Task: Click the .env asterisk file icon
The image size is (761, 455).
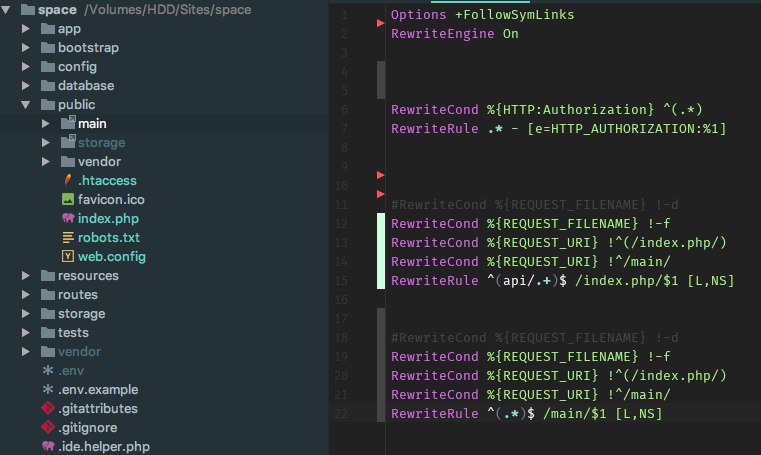Action: click(48, 370)
